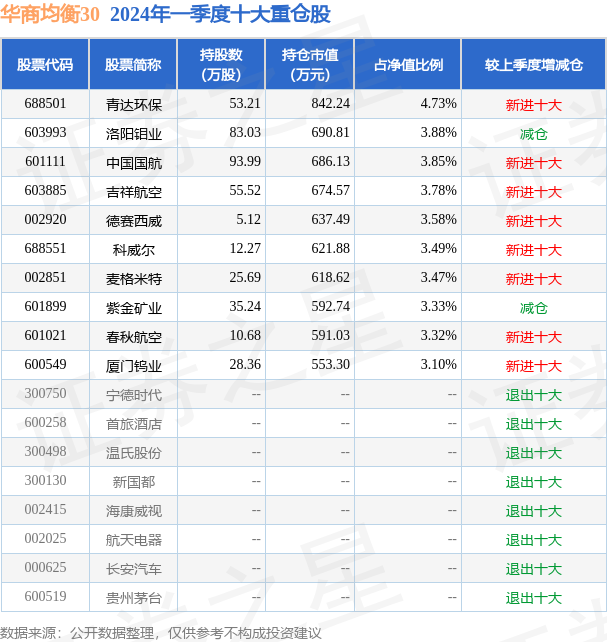Click 退出十大 in the 贵州茅台 row
Image resolution: width=607 pixels, height=642 pixels.
534,599
